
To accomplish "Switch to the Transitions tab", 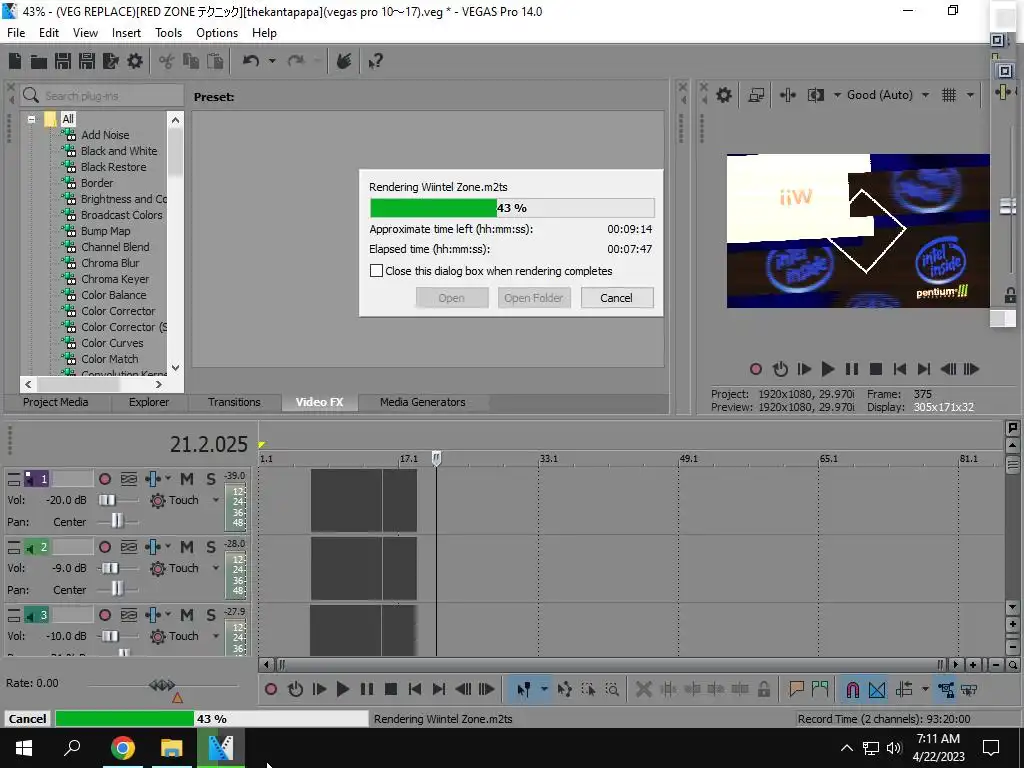I will (x=234, y=402).
